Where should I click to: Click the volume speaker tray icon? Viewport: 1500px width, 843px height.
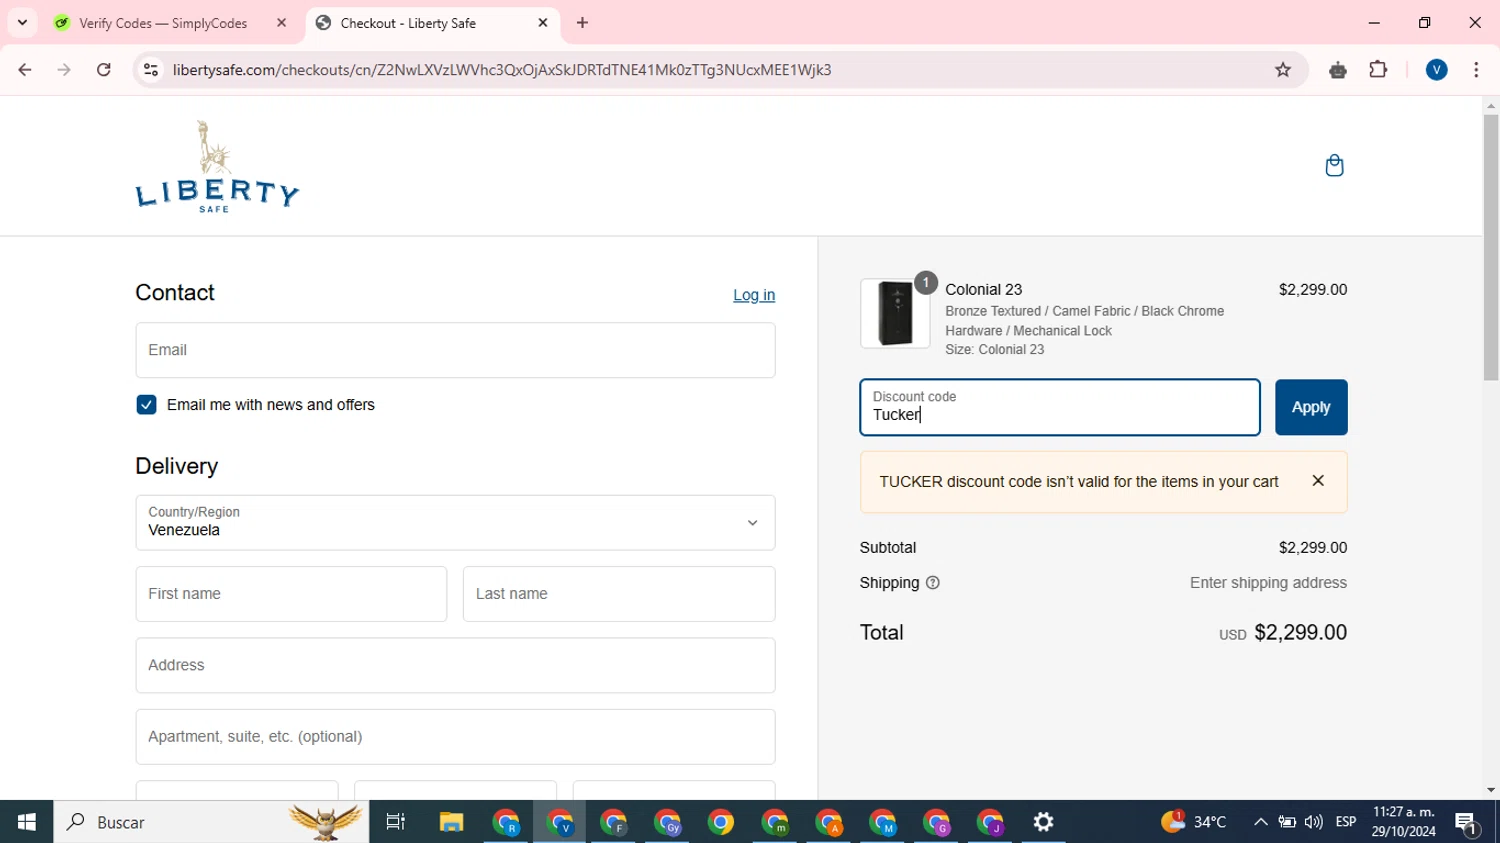tap(1314, 822)
